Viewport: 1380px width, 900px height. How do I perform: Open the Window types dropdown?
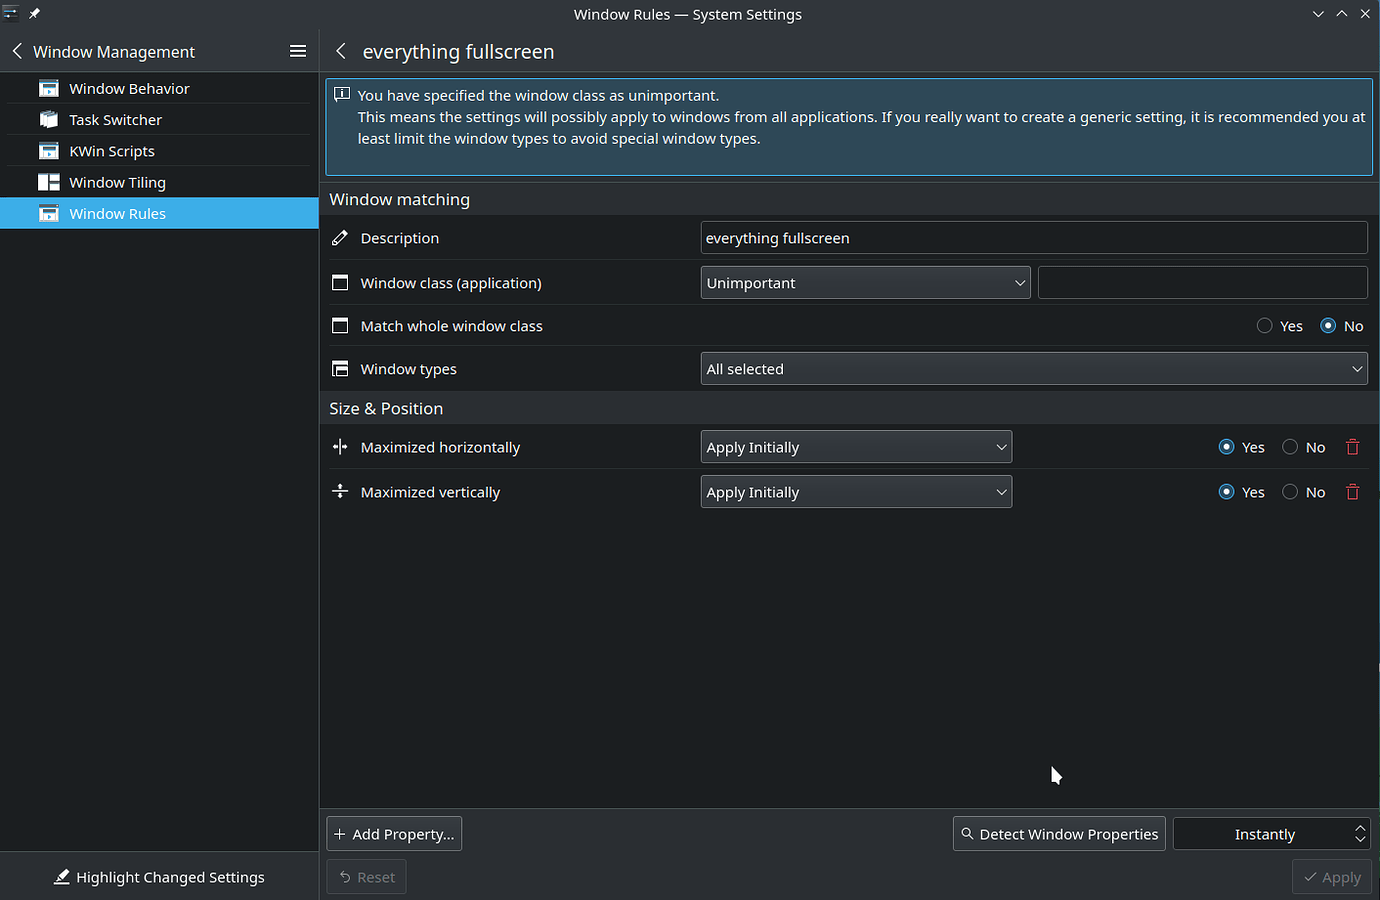pos(1034,369)
